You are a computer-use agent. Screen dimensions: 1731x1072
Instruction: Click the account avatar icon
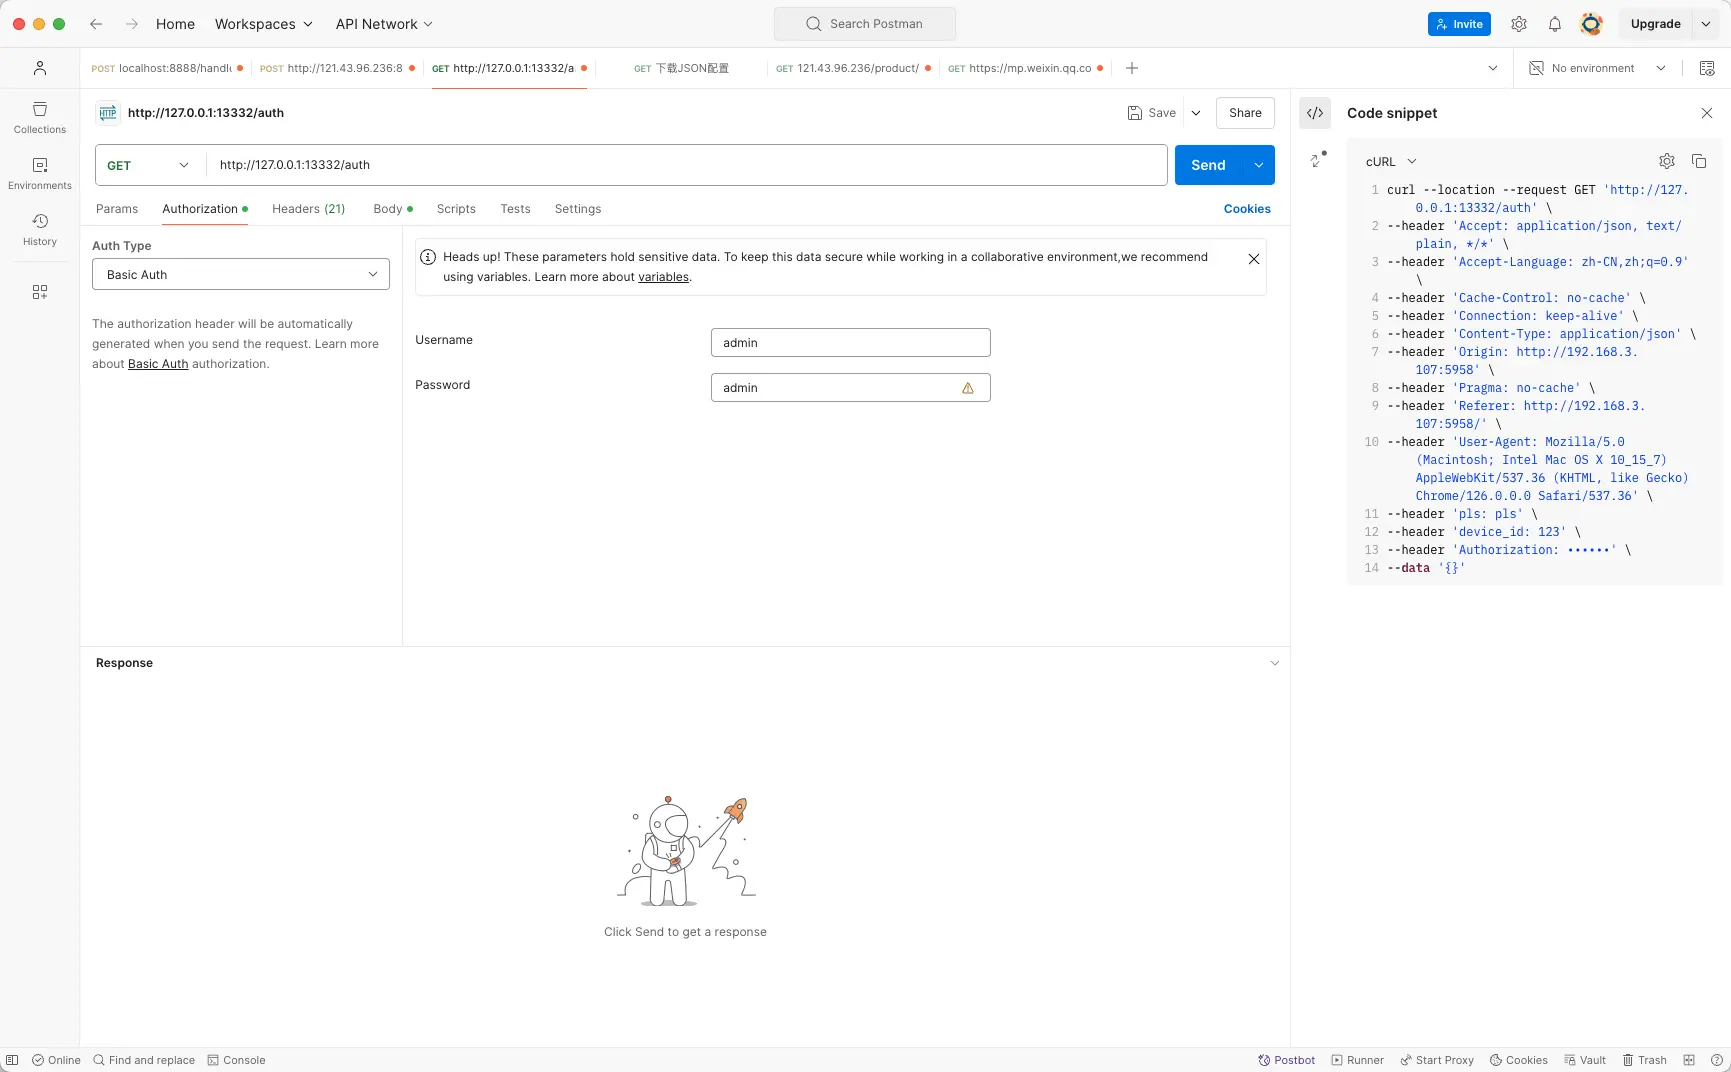(1591, 24)
